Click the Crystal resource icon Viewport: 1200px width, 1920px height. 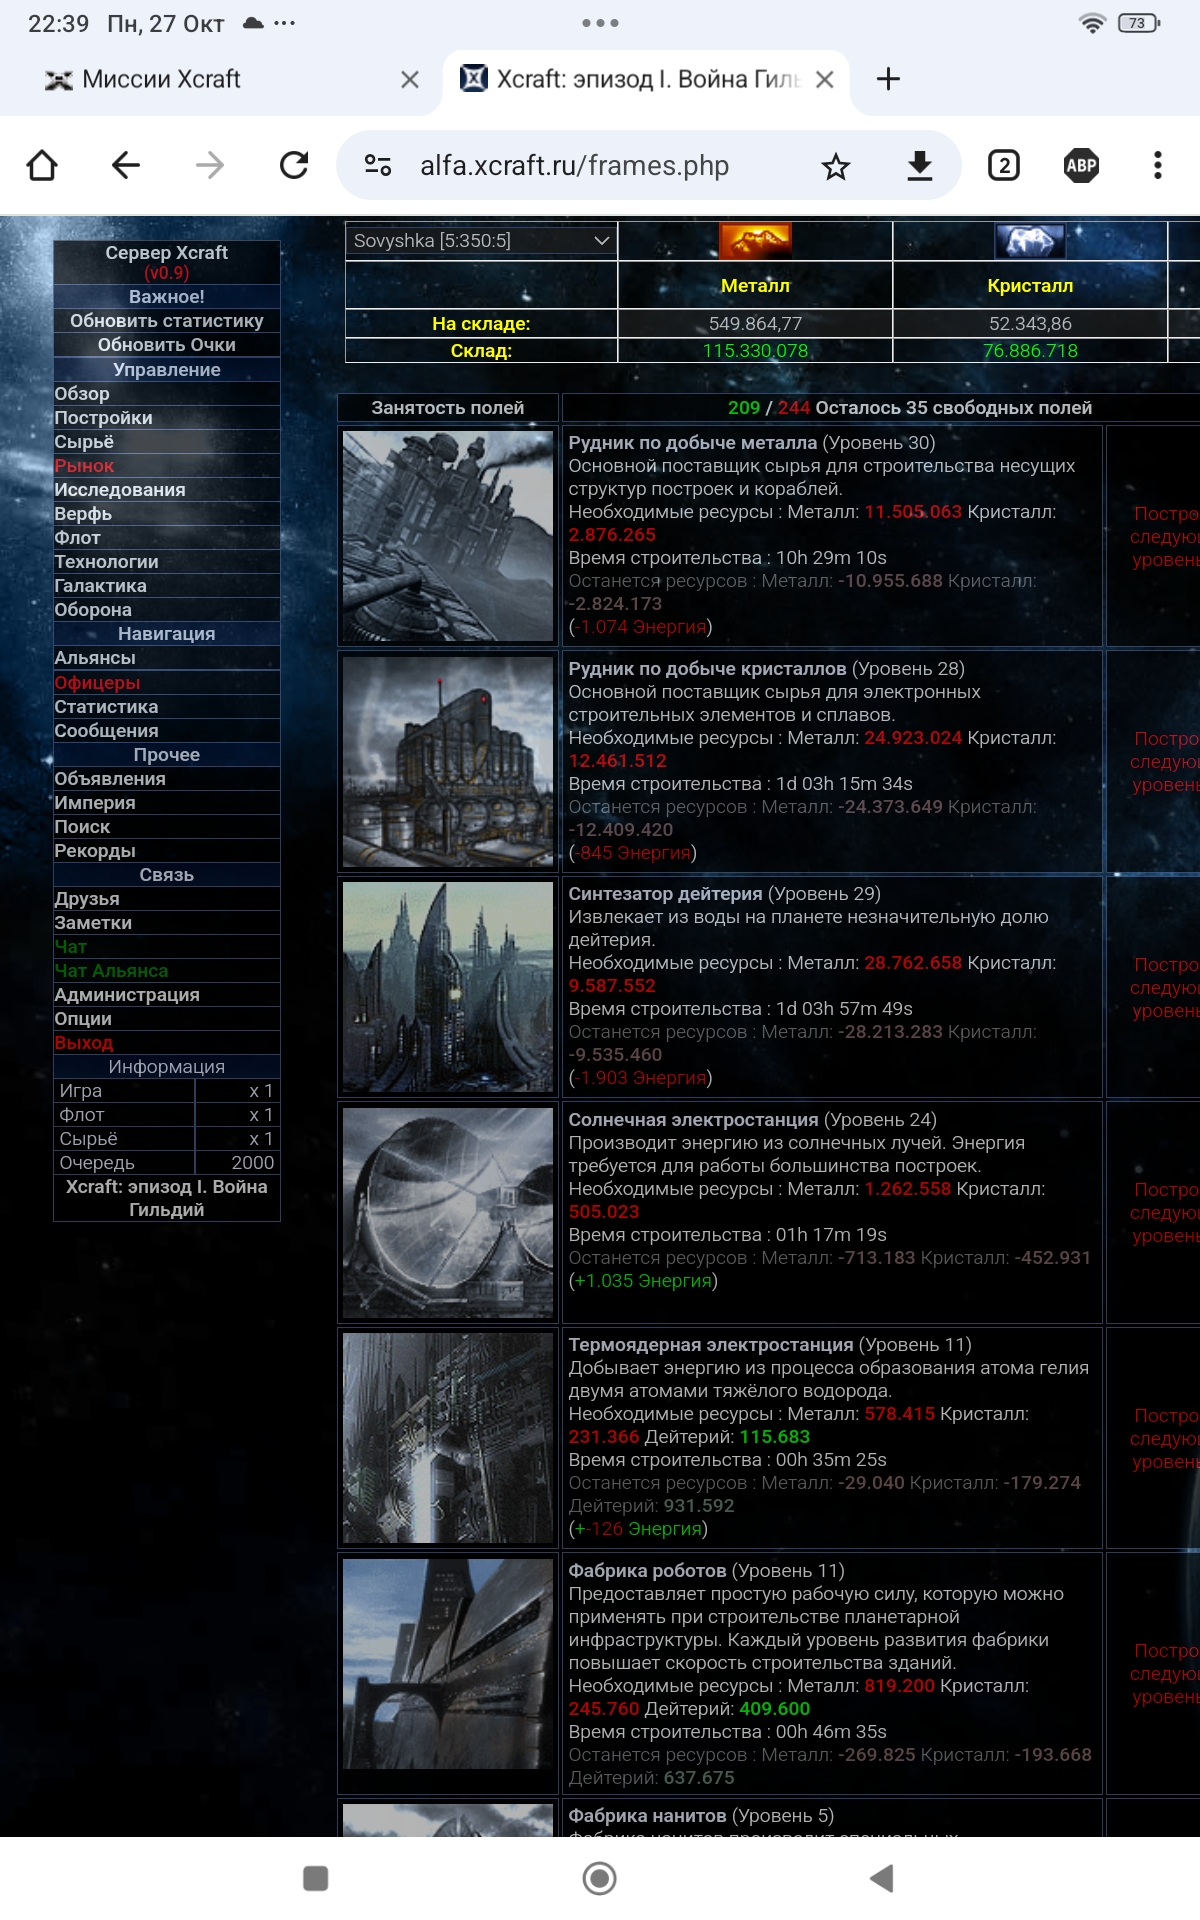click(1030, 241)
